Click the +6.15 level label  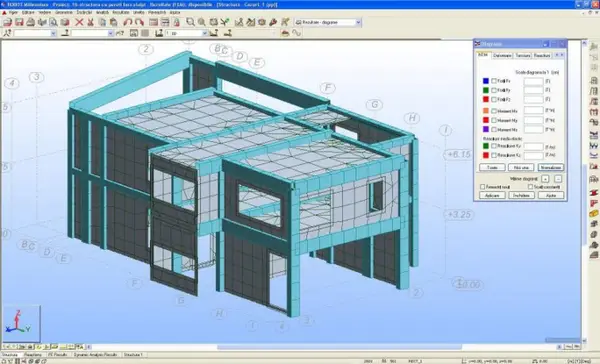(459, 154)
